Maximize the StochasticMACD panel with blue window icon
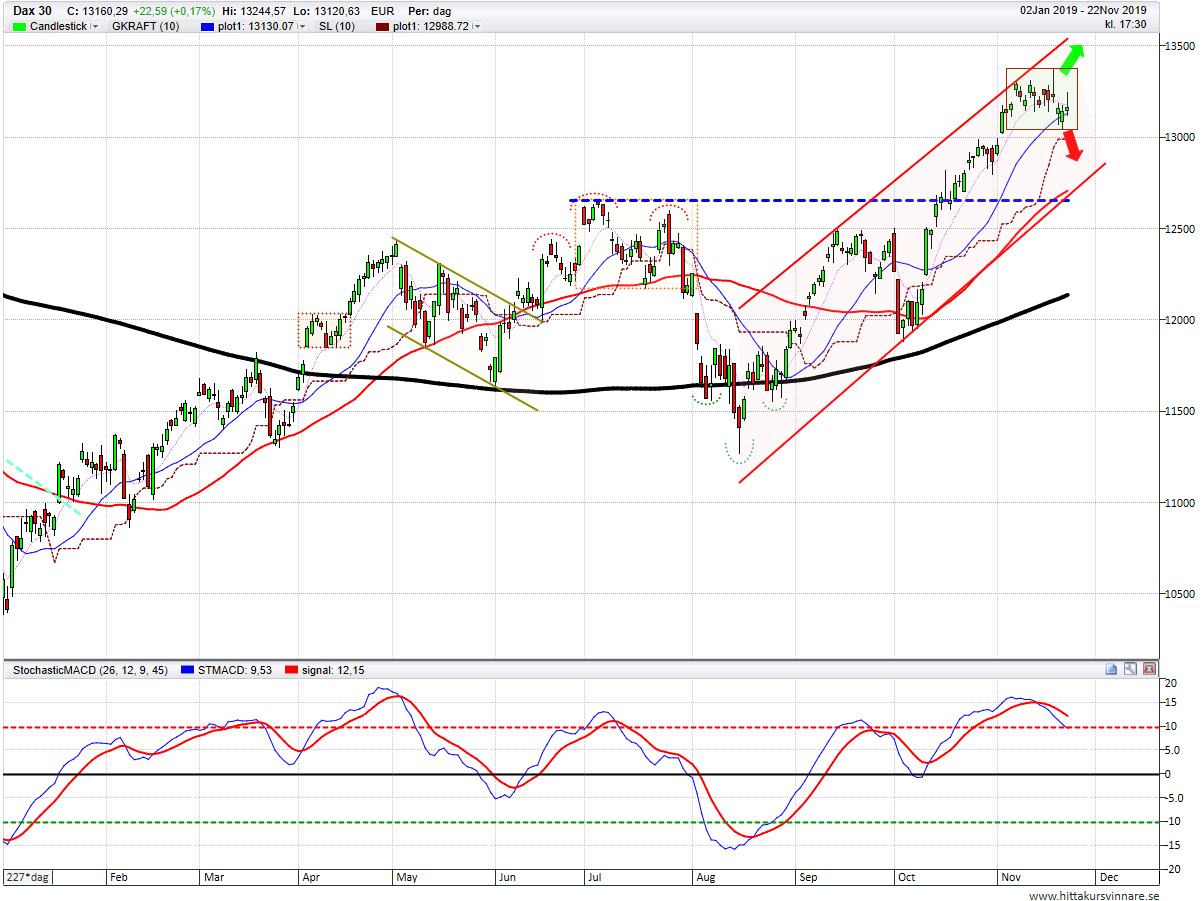Screen dimensions: 1204x901 click(1111, 669)
